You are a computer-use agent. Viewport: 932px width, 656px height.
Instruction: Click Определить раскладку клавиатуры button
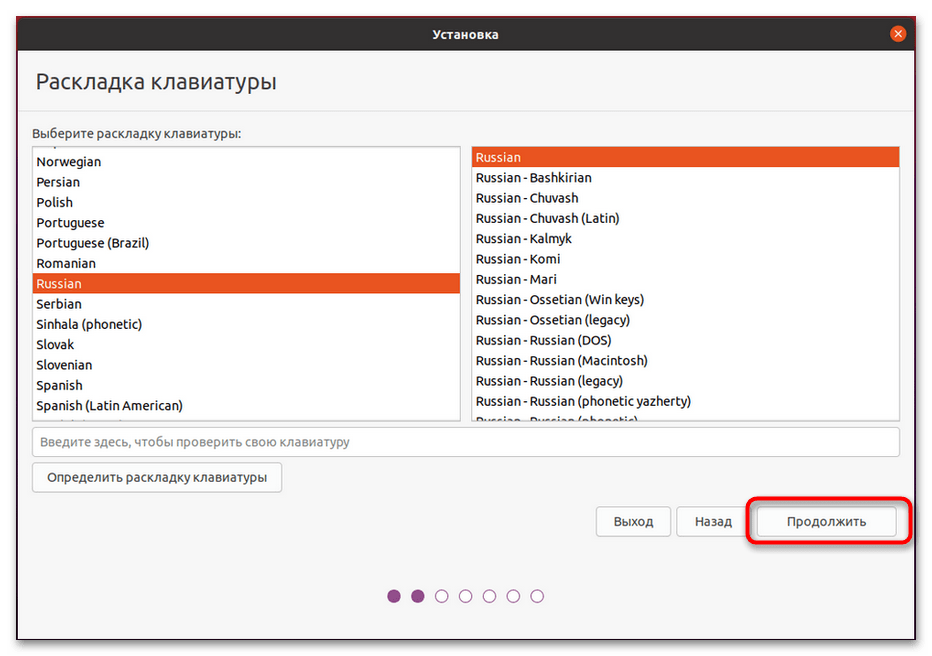pyautogui.click(x=157, y=477)
